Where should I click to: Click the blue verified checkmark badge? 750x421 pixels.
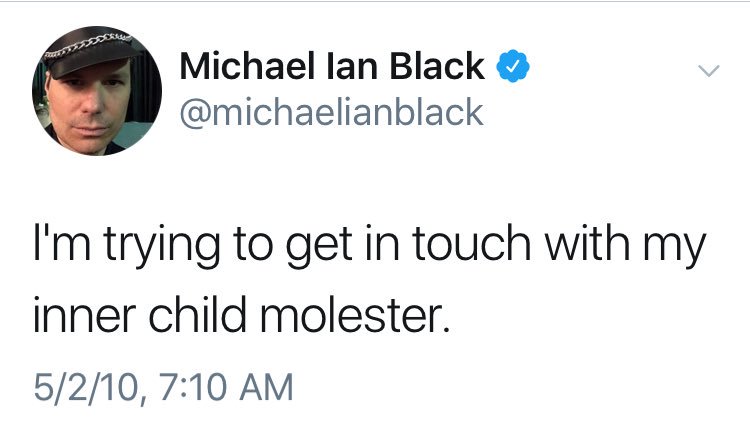(x=512, y=66)
